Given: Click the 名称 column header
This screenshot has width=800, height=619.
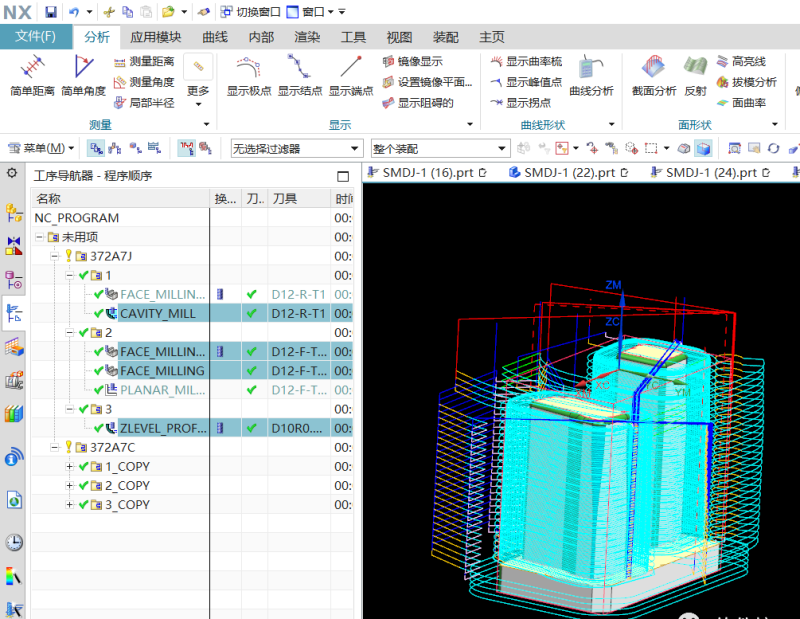Looking at the screenshot, I should (120, 199).
